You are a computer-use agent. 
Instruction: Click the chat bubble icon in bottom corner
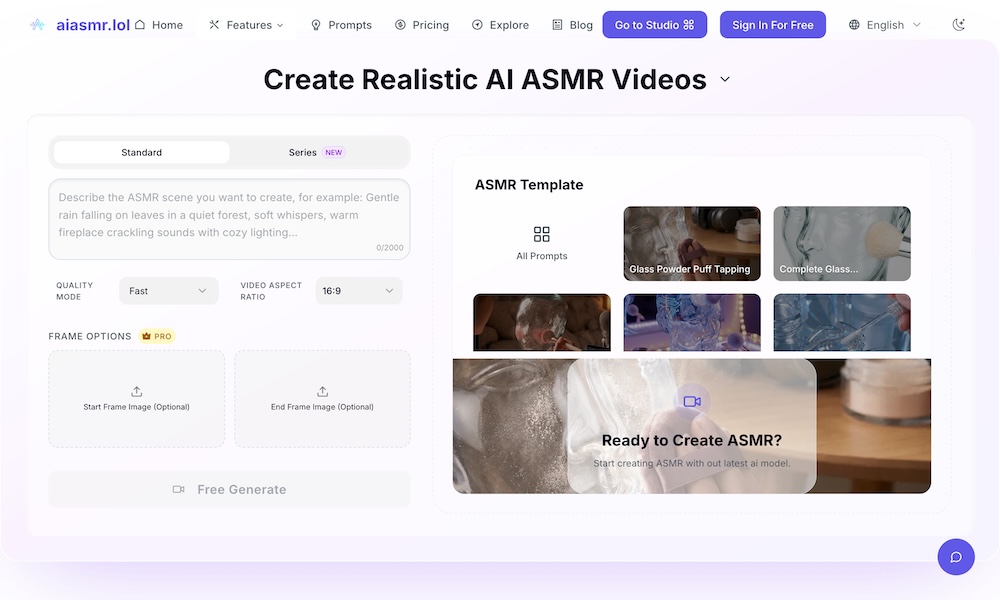pos(955,557)
